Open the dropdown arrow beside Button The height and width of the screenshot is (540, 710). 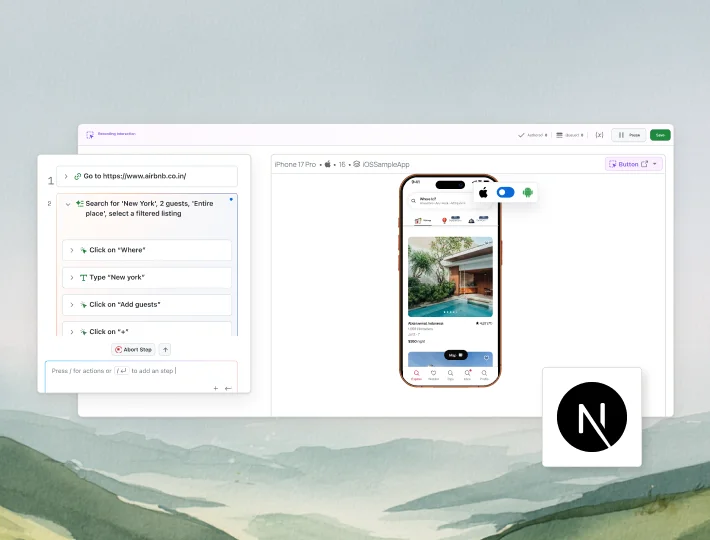point(655,164)
